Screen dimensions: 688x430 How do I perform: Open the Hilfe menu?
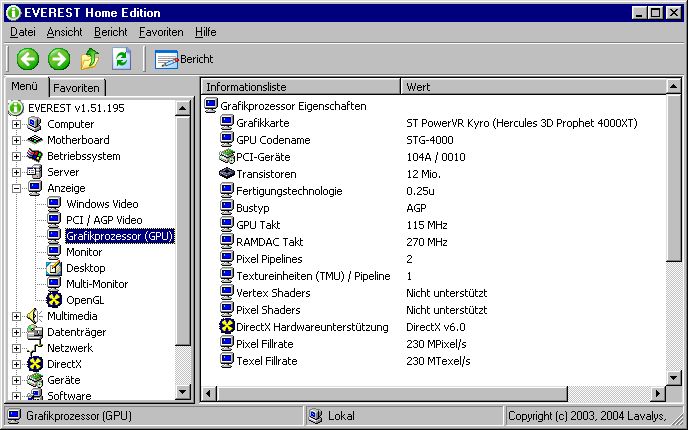[206, 32]
